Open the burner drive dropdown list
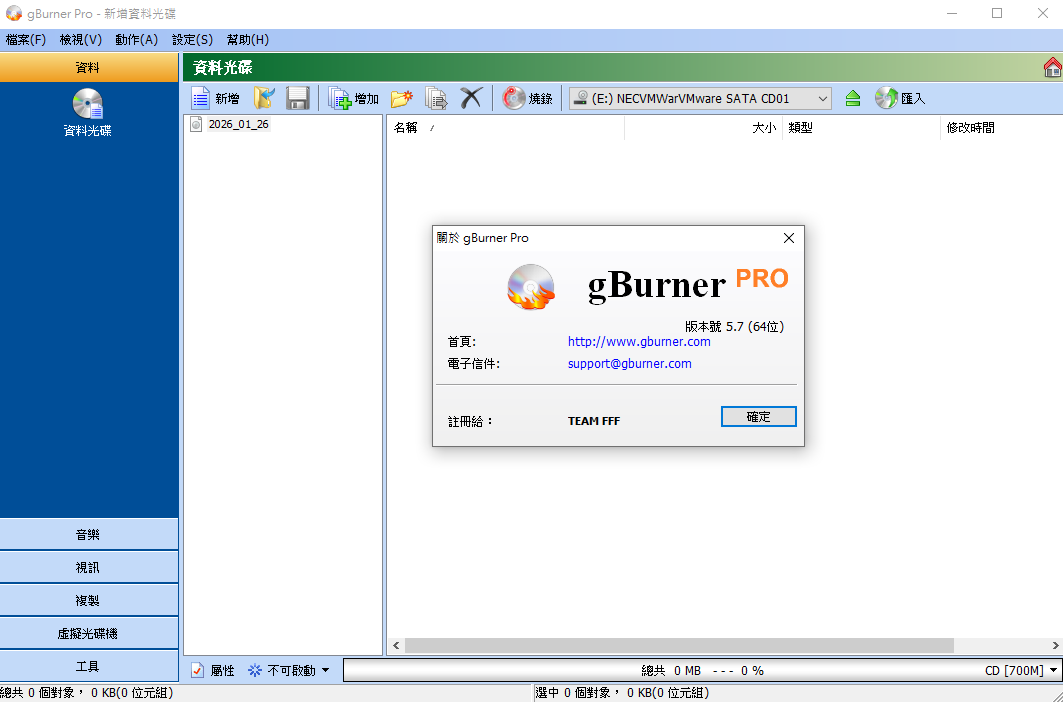 (822, 99)
